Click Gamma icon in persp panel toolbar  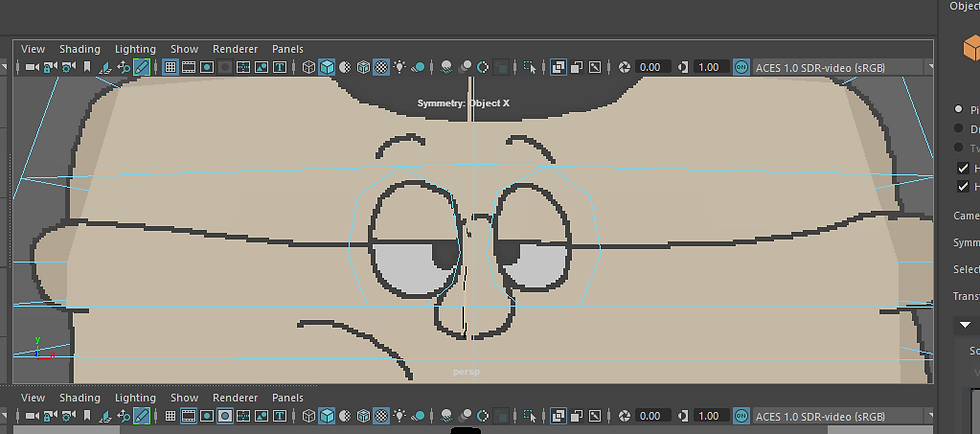click(684, 67)
